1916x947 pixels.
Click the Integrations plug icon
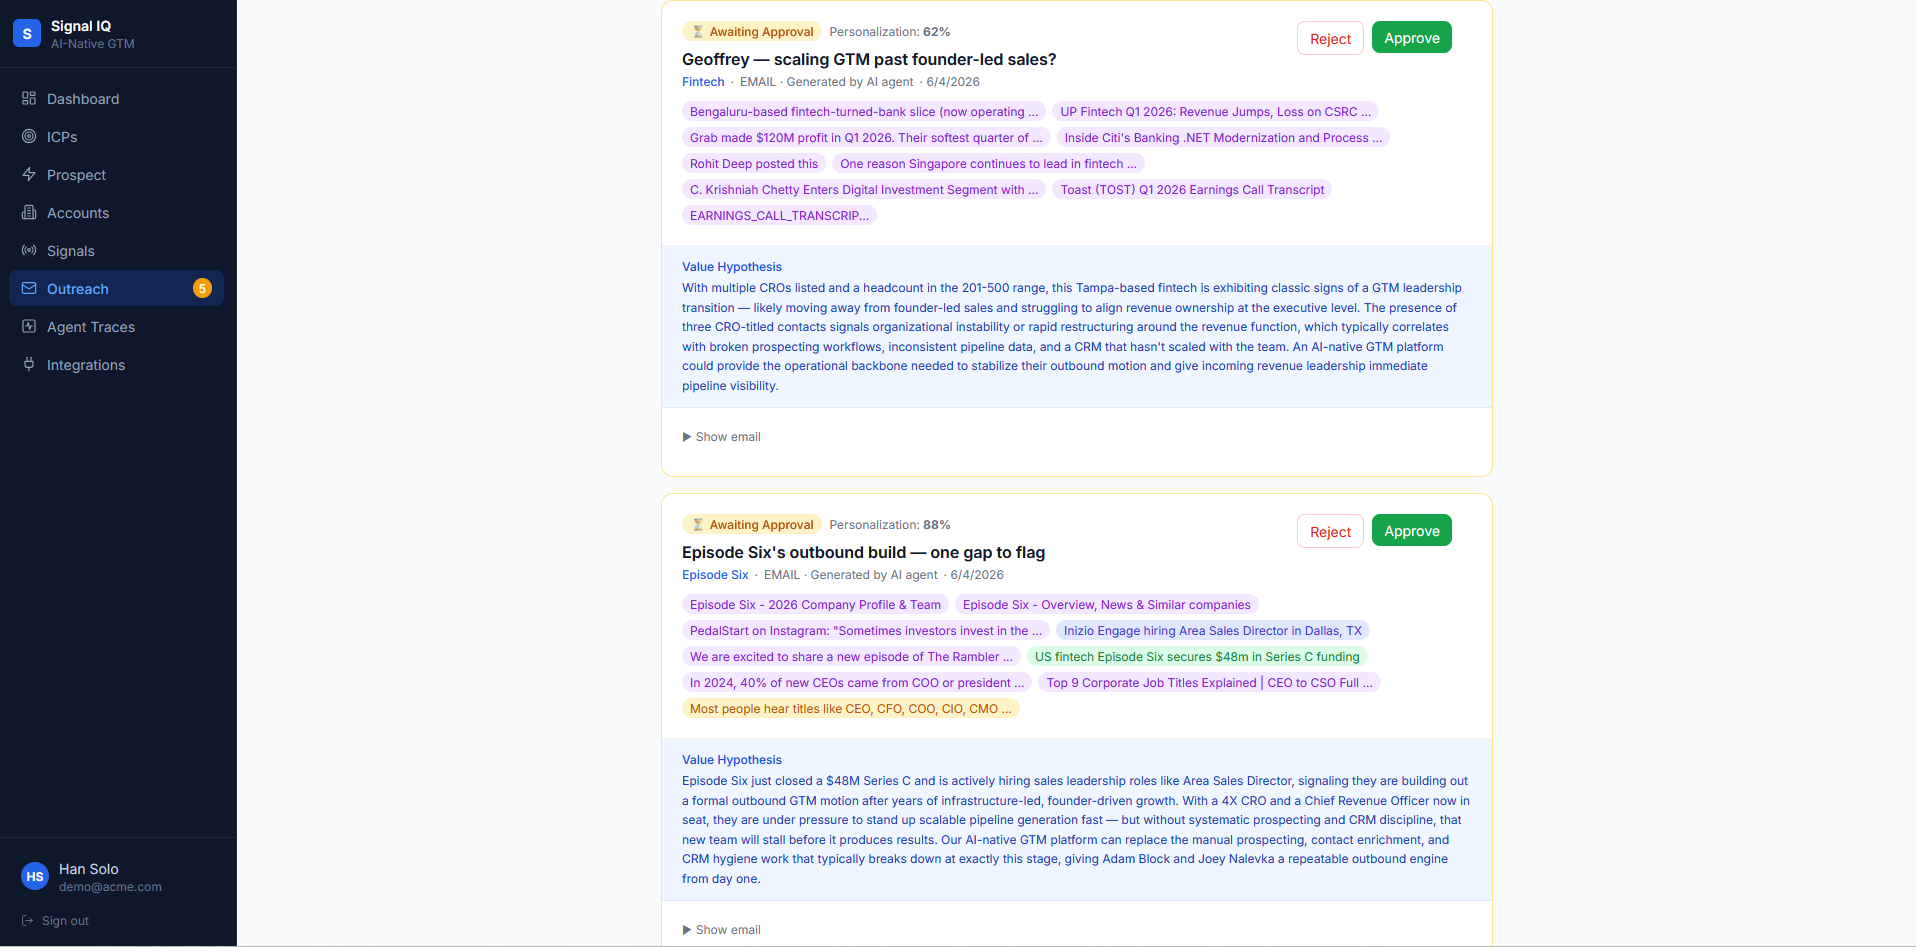point(29,364)
